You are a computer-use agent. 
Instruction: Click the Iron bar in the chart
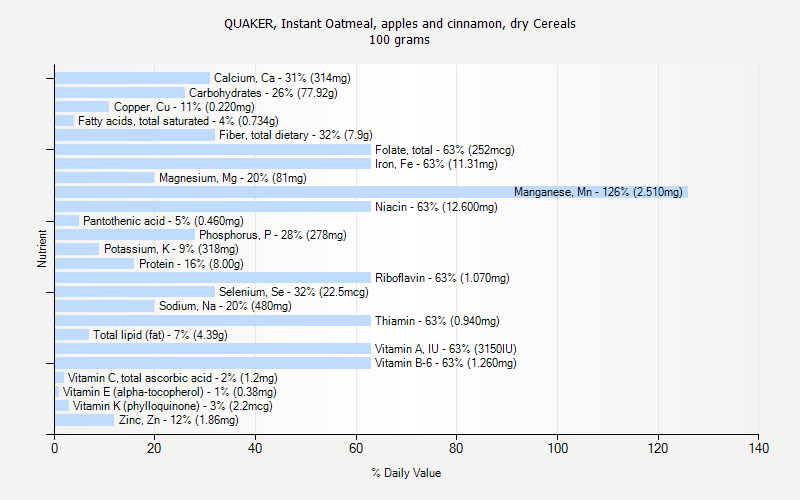coord(213,164)
